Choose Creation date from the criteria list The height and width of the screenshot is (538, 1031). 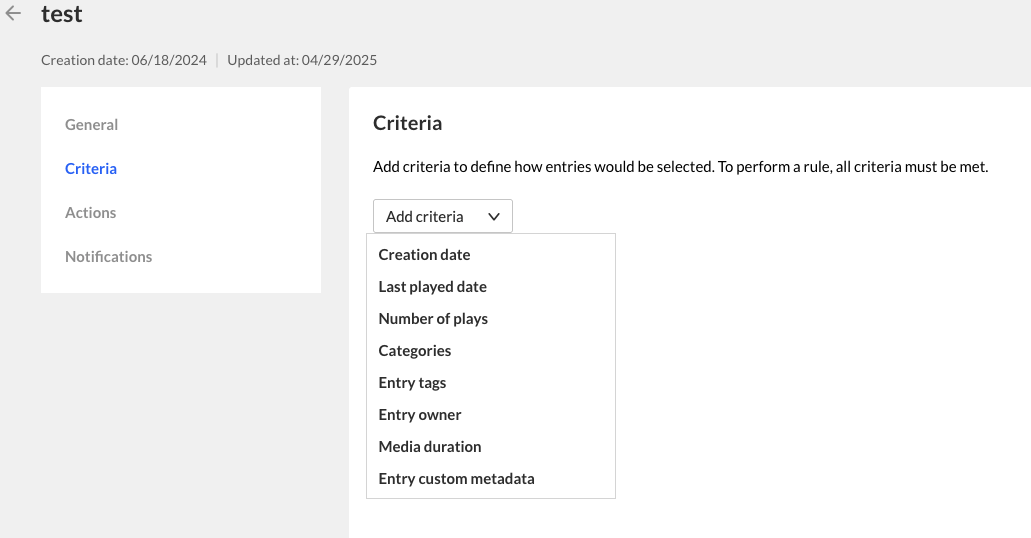coord(424,255)
